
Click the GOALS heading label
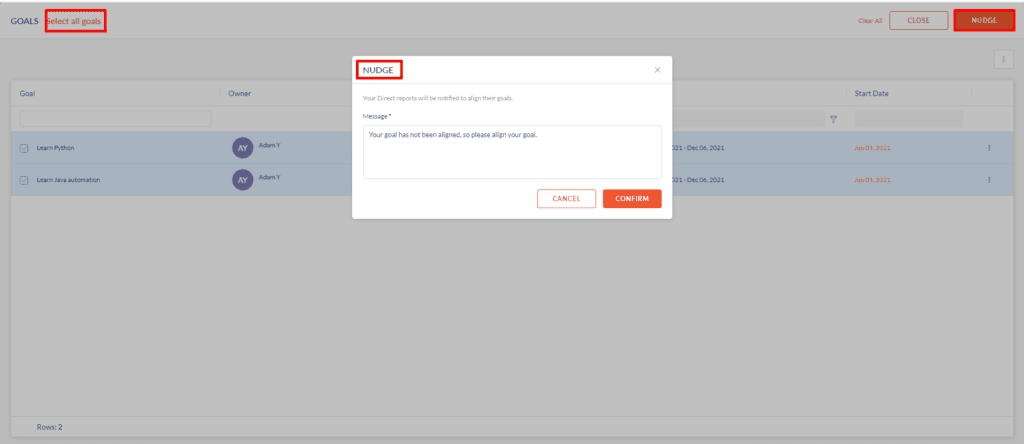coord(25,21)
